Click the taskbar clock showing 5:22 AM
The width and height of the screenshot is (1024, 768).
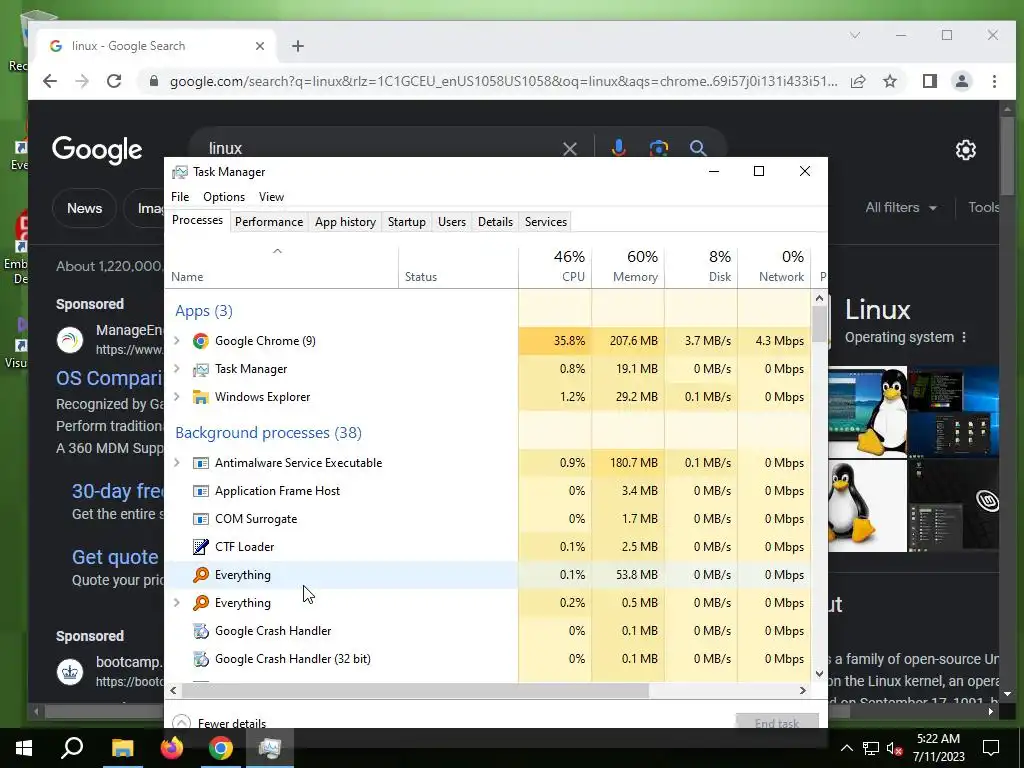tap(938, 748)
